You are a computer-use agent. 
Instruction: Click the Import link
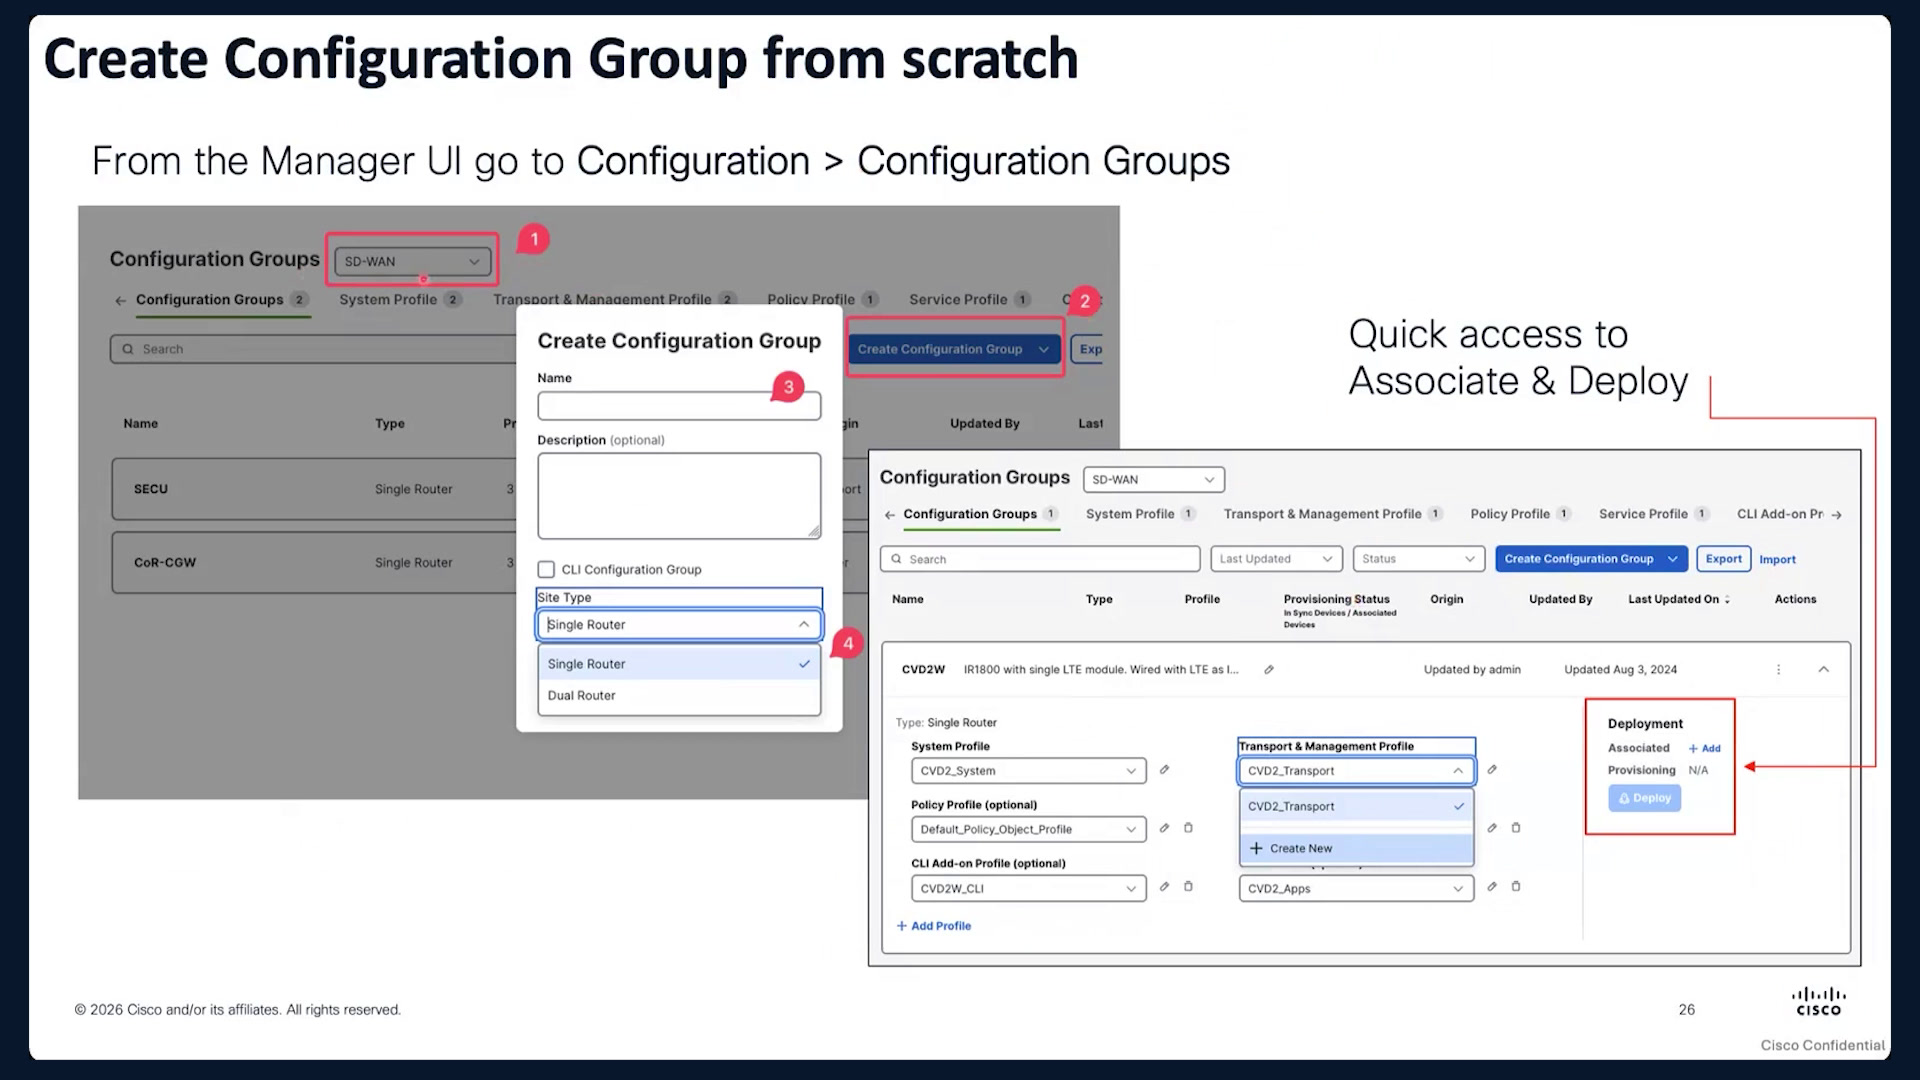click(1777, 560)
